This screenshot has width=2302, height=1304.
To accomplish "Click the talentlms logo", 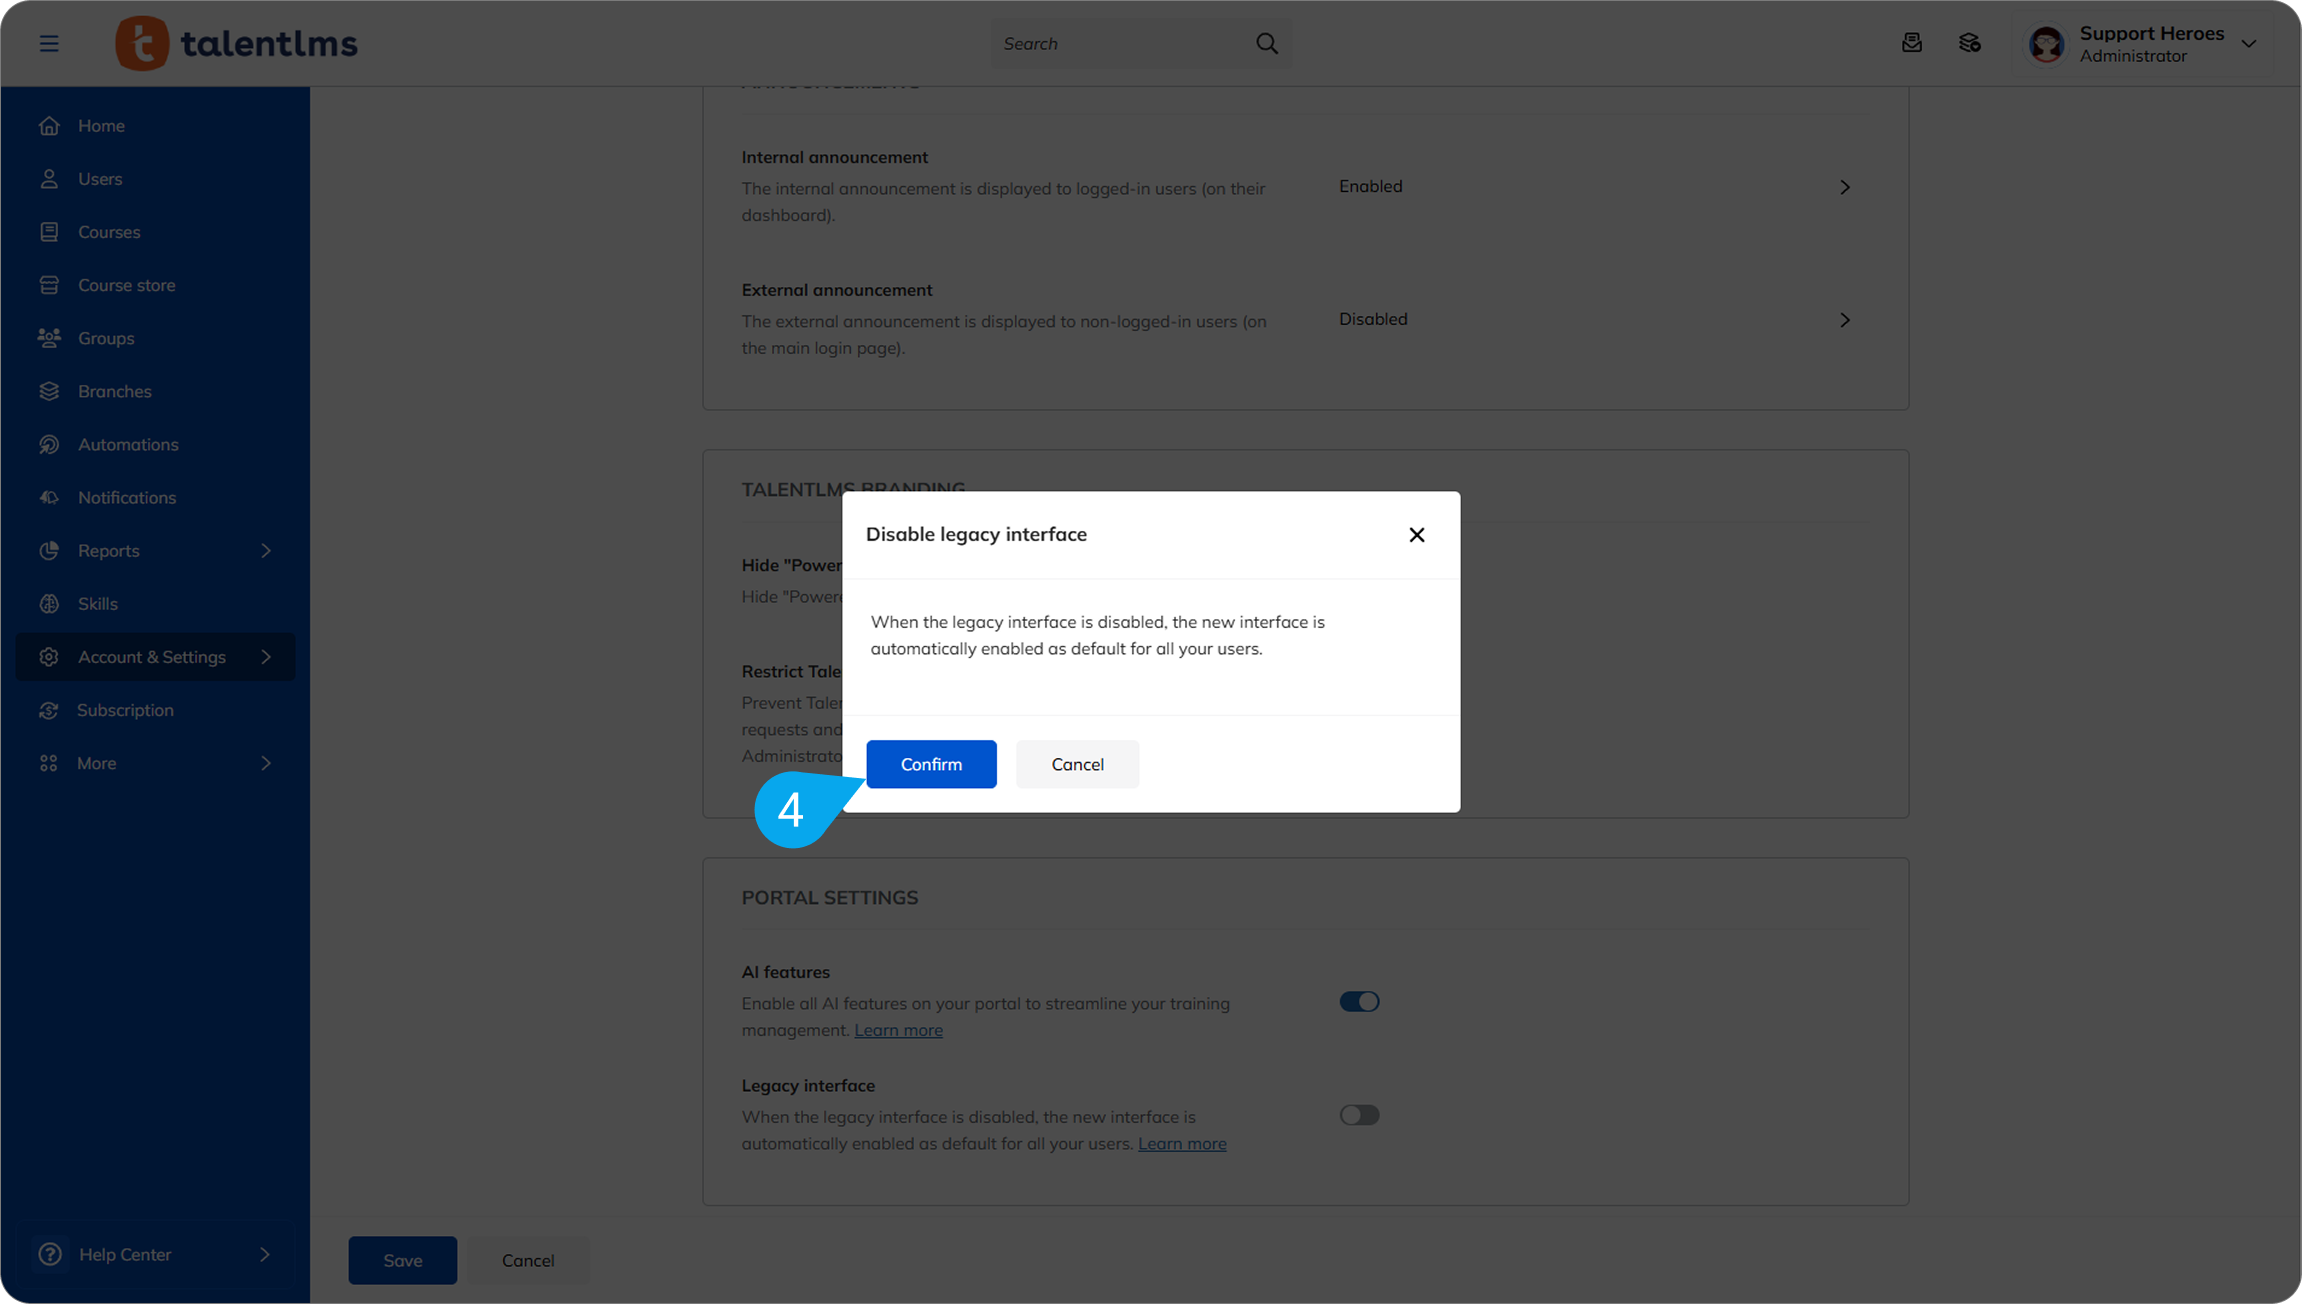I will click(237, 43).
